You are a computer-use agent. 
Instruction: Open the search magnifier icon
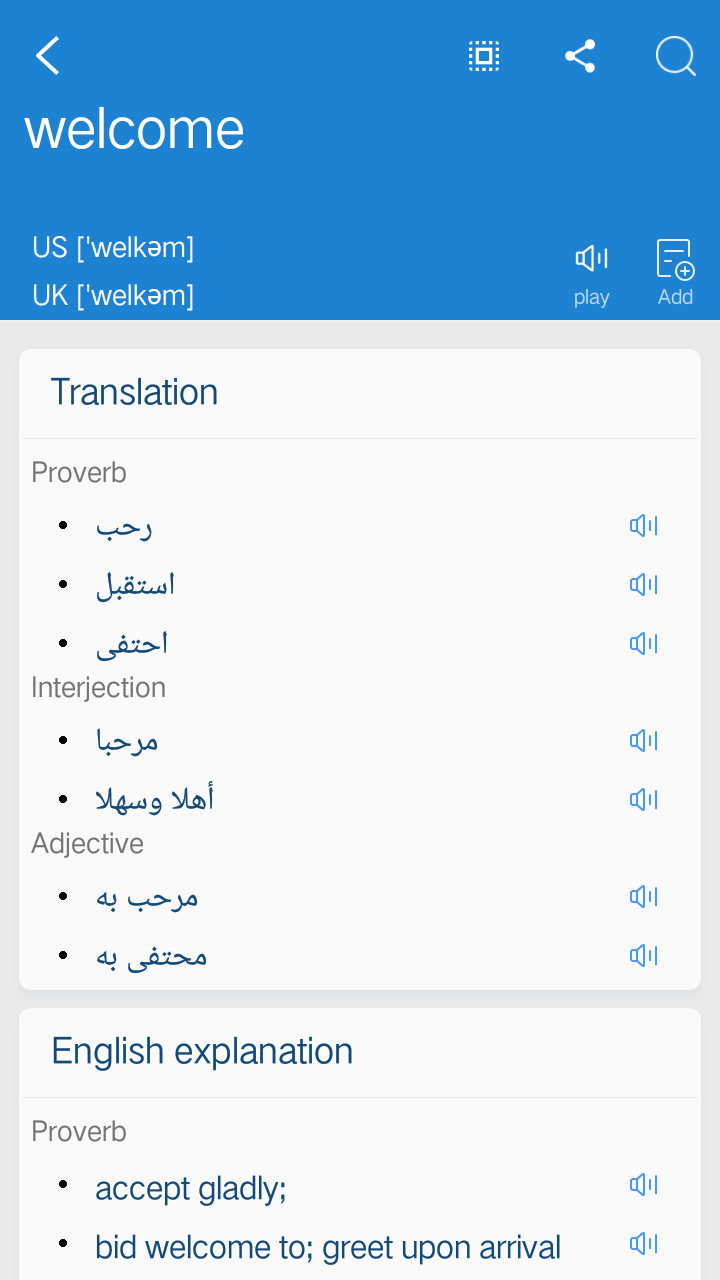(x=676, y=56)
